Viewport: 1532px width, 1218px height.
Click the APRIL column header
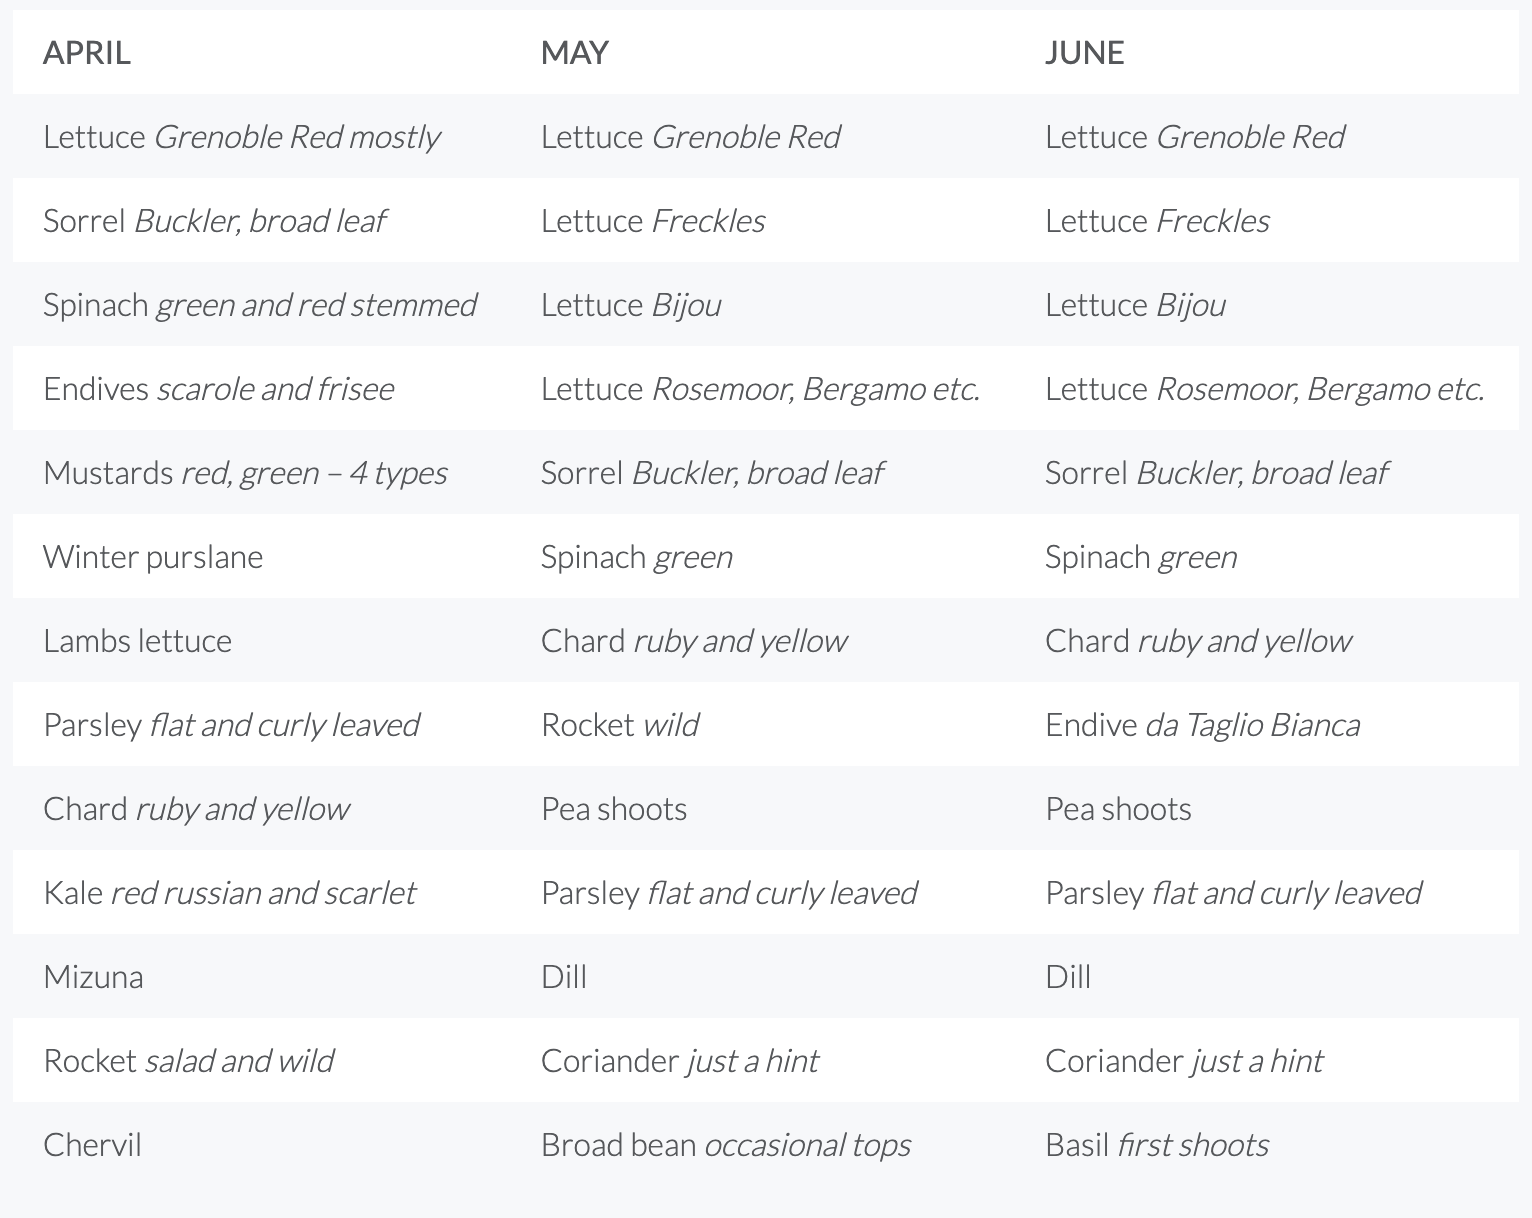[87, 53]
